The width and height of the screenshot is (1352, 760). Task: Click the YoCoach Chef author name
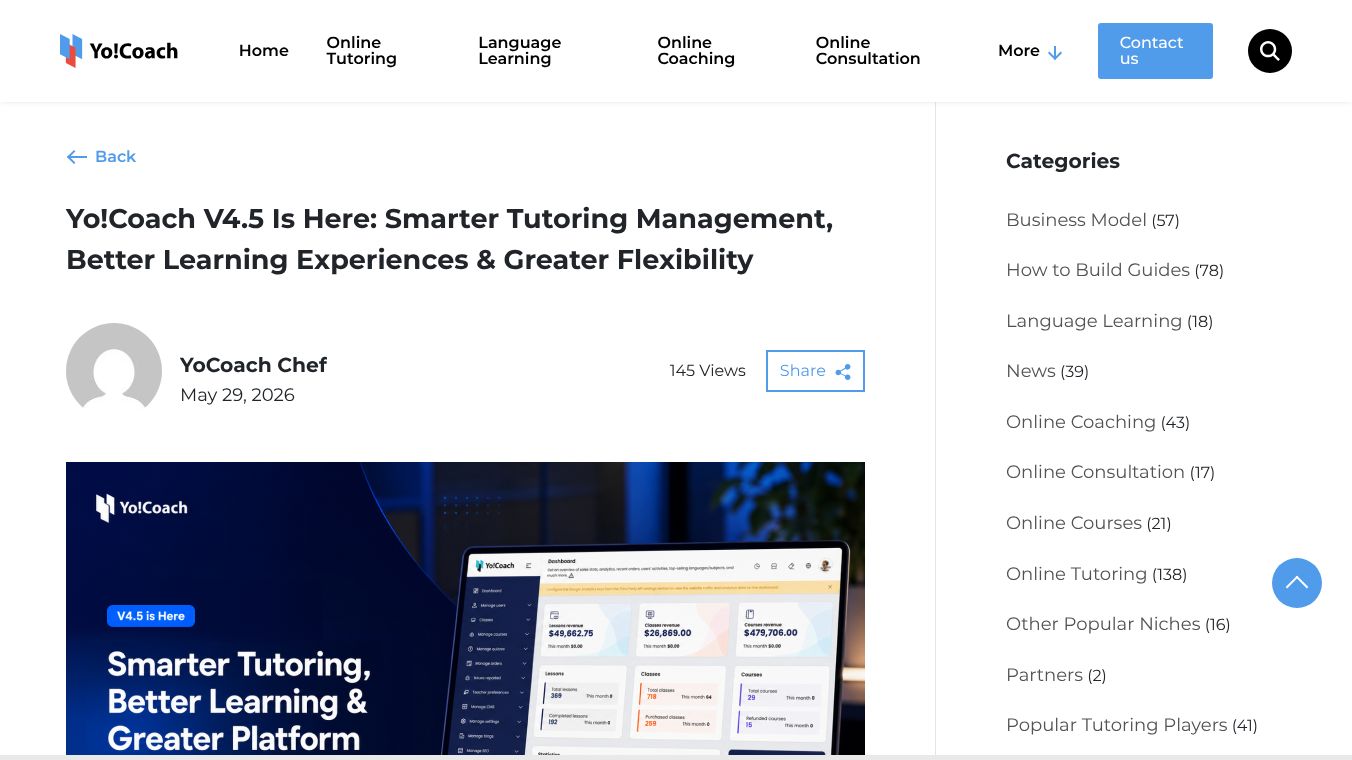(x=253, y=365)
